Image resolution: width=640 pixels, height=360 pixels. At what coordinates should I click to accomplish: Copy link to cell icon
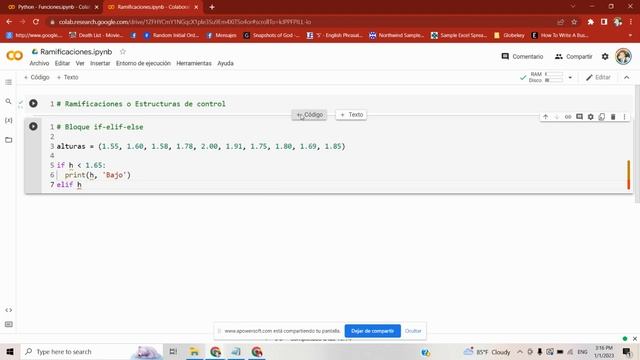tap(568, 117)
